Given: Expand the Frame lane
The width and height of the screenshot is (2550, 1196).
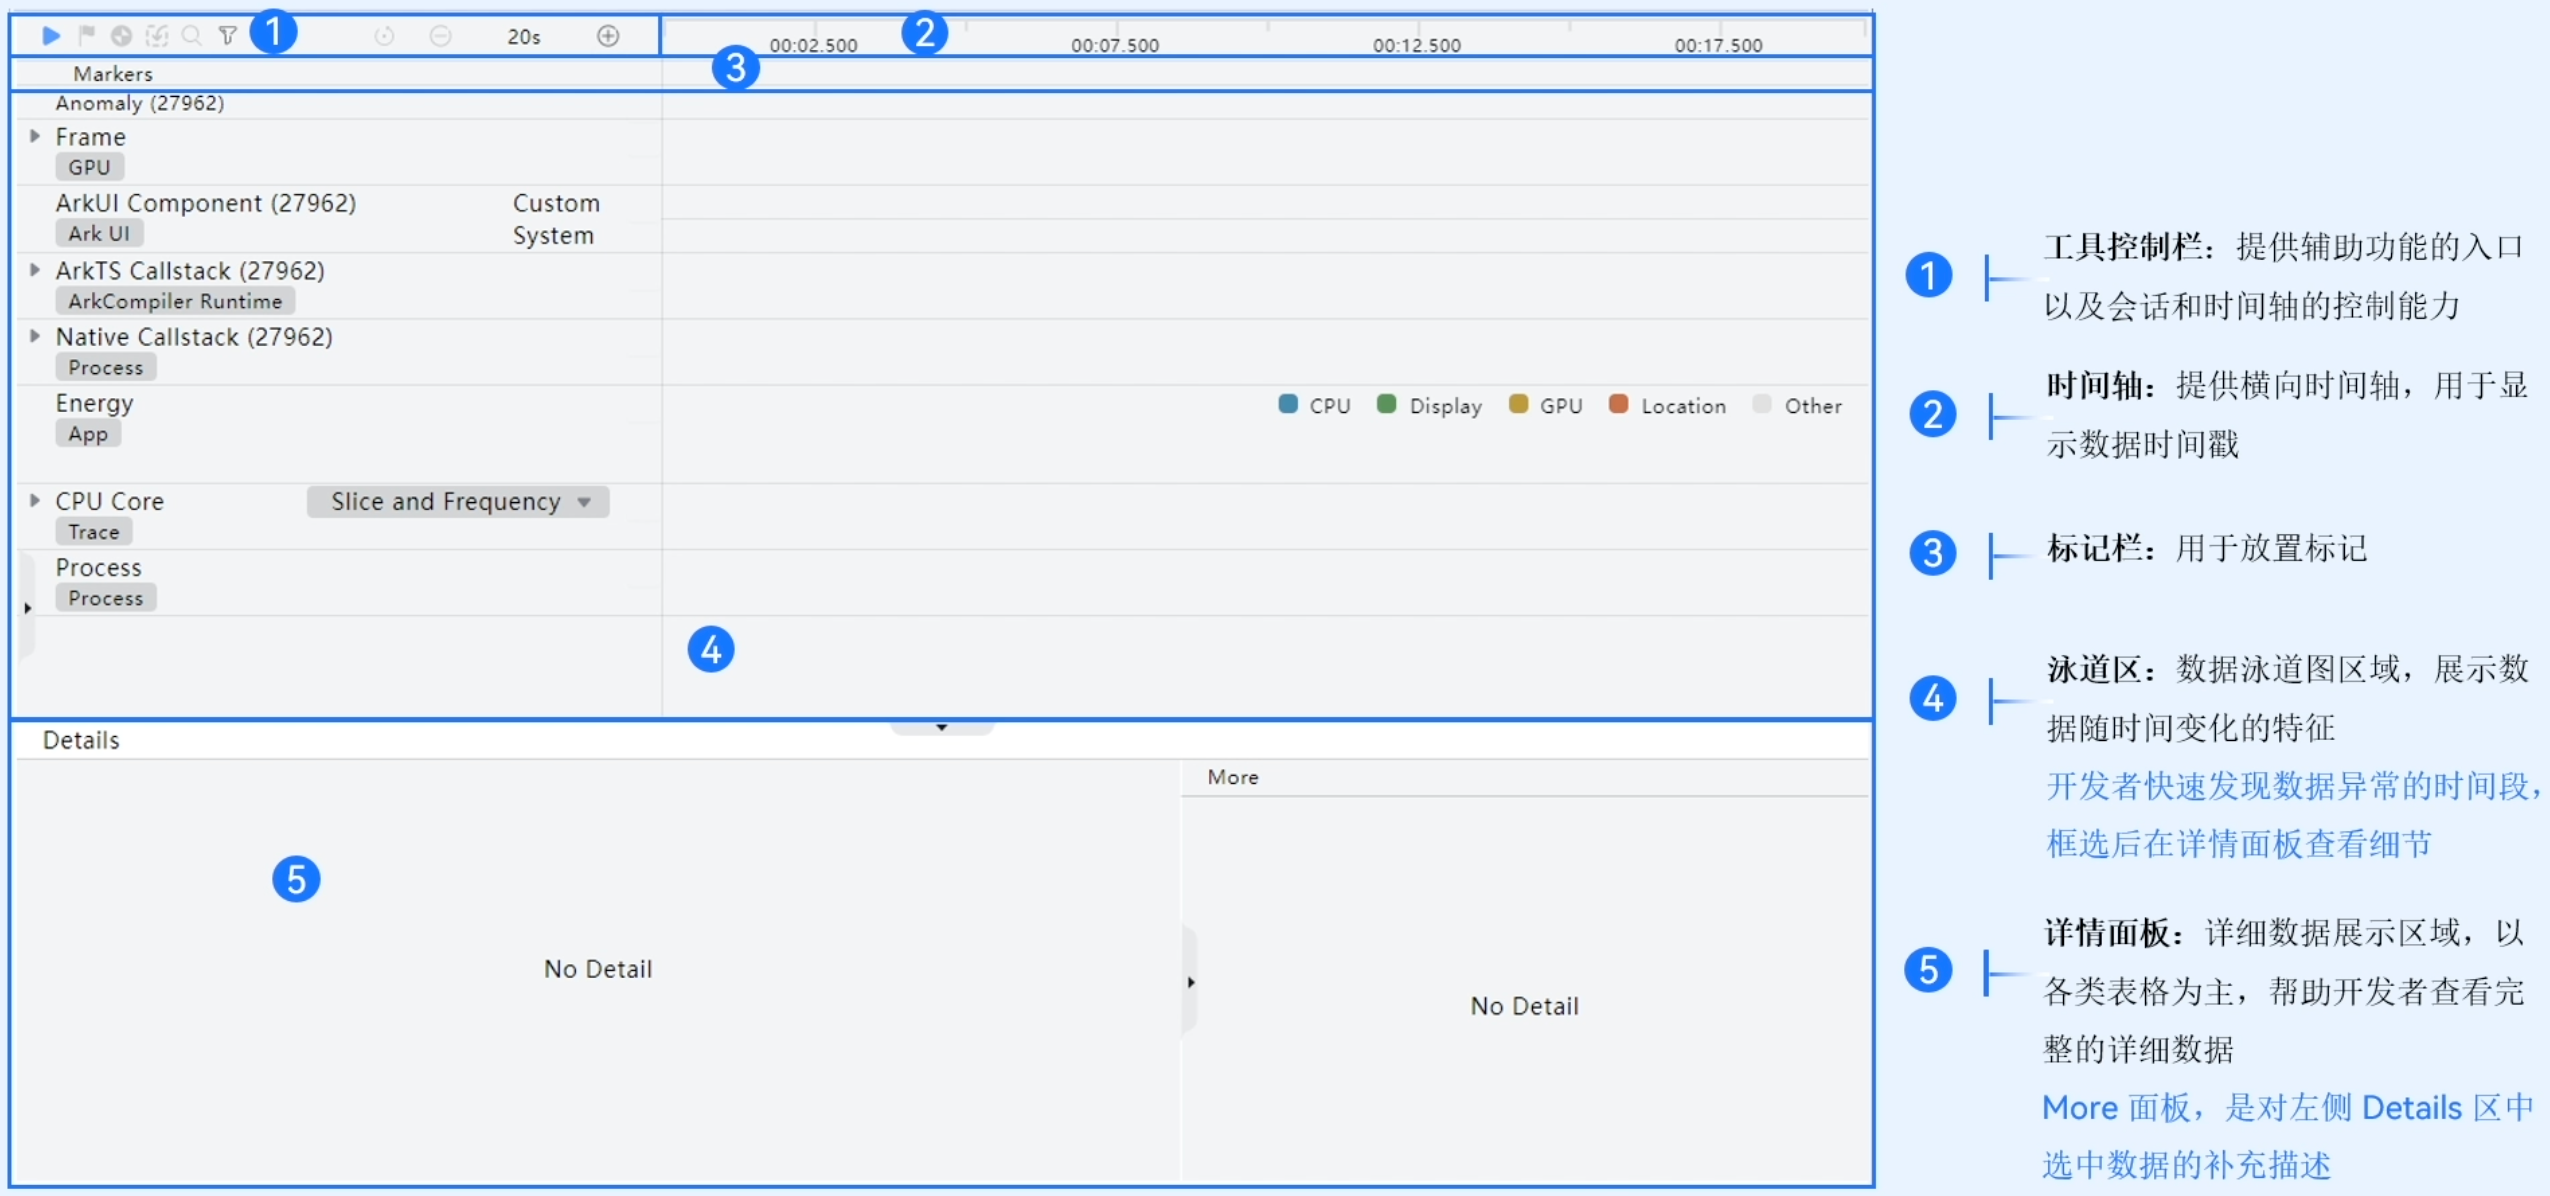Looking at the screenshot, I should (35, 136).
